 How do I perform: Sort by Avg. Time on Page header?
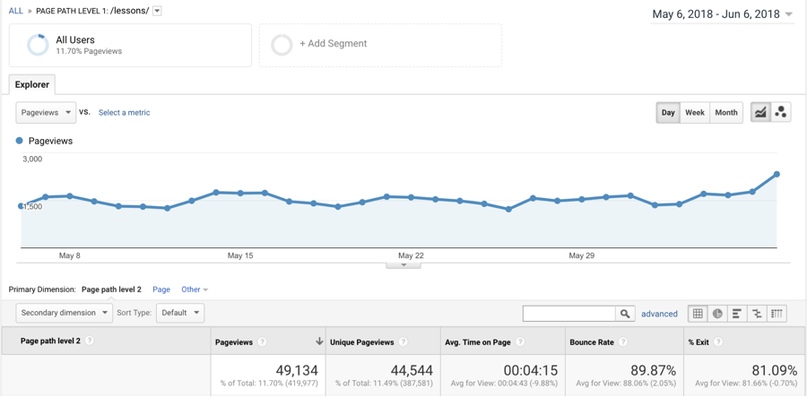(x=478, y=342)
